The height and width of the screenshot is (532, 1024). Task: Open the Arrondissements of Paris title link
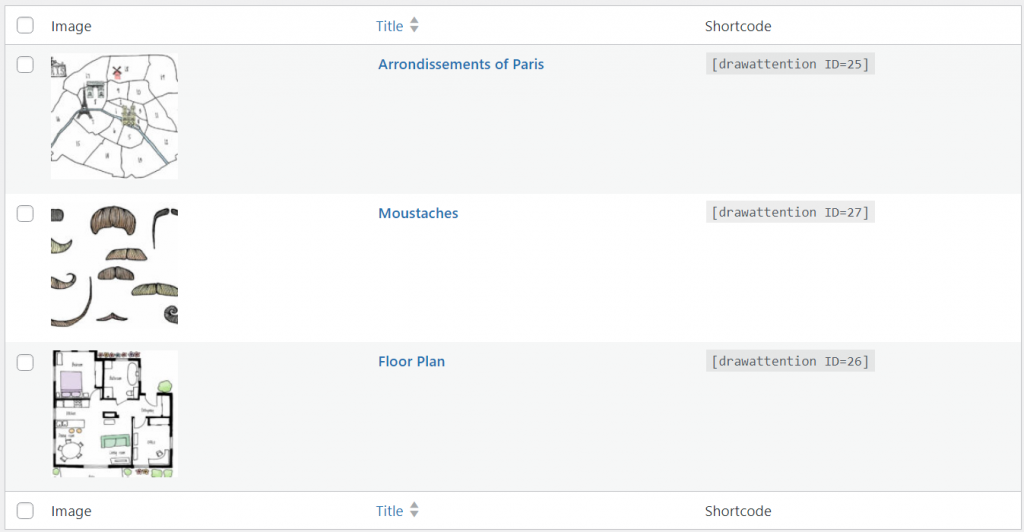[460, 64]
